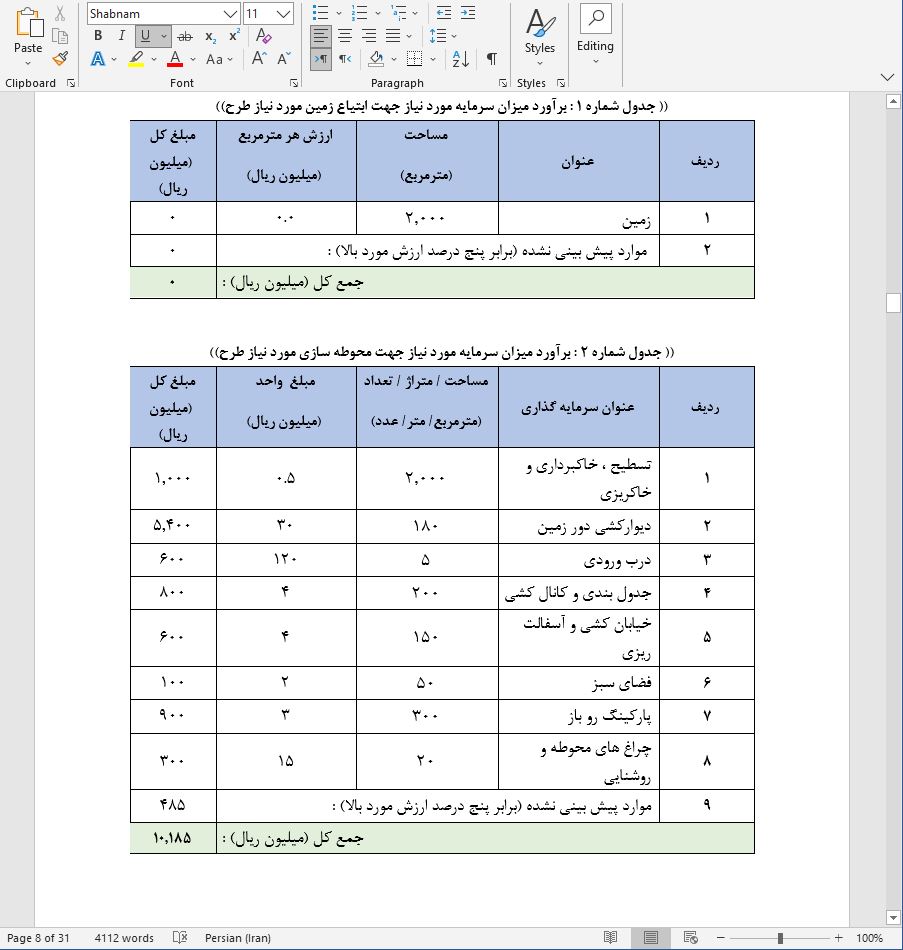
Task: Select the Format Painter tool
Action: tap(58, 57)
